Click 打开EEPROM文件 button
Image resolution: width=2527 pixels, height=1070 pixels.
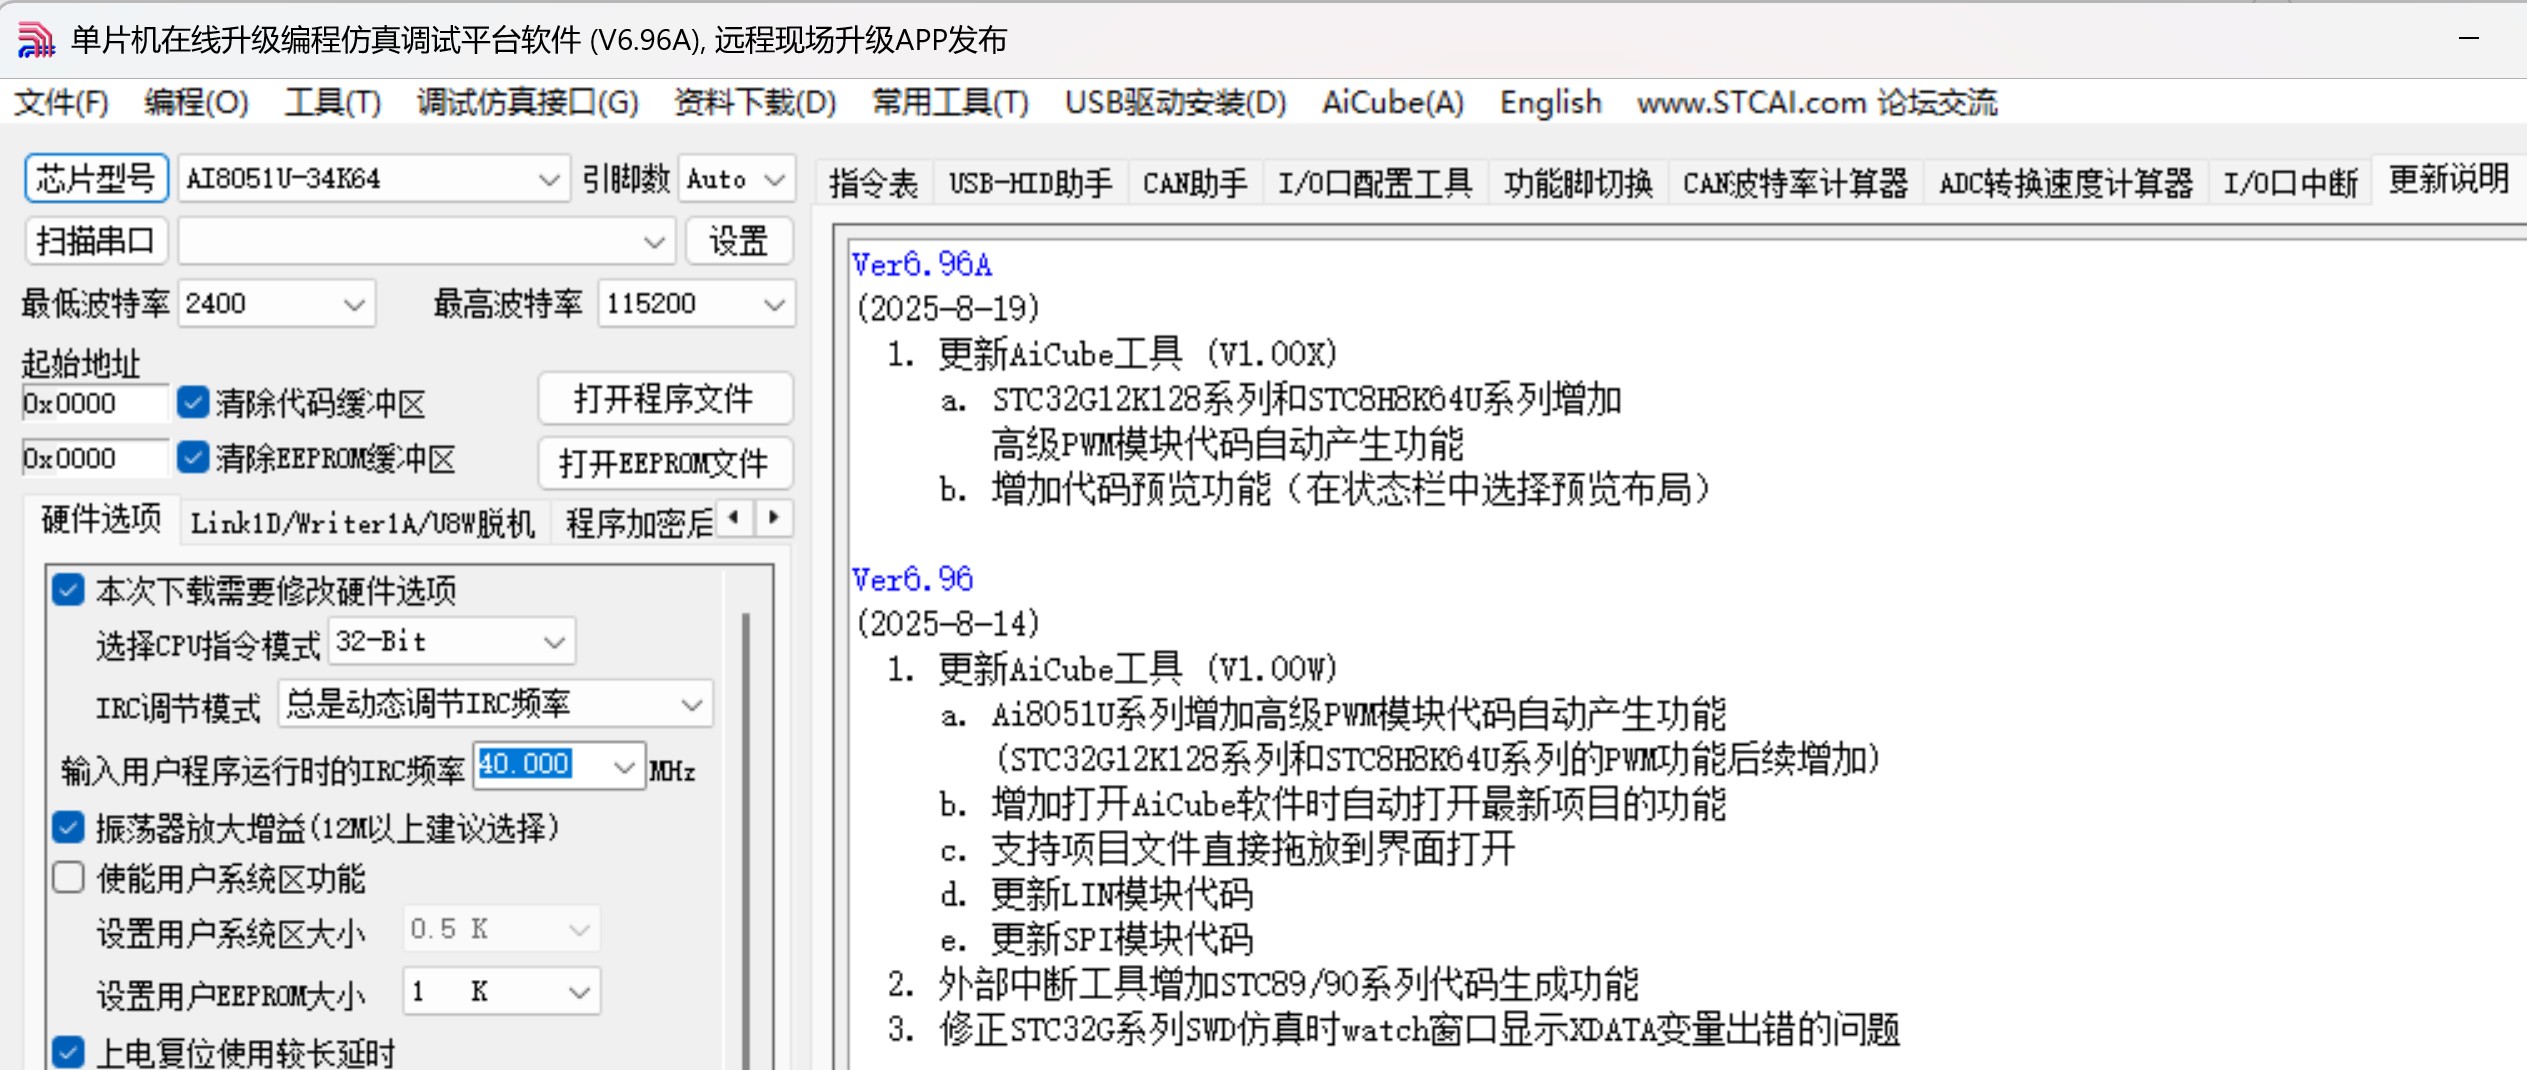coord(665,462)
